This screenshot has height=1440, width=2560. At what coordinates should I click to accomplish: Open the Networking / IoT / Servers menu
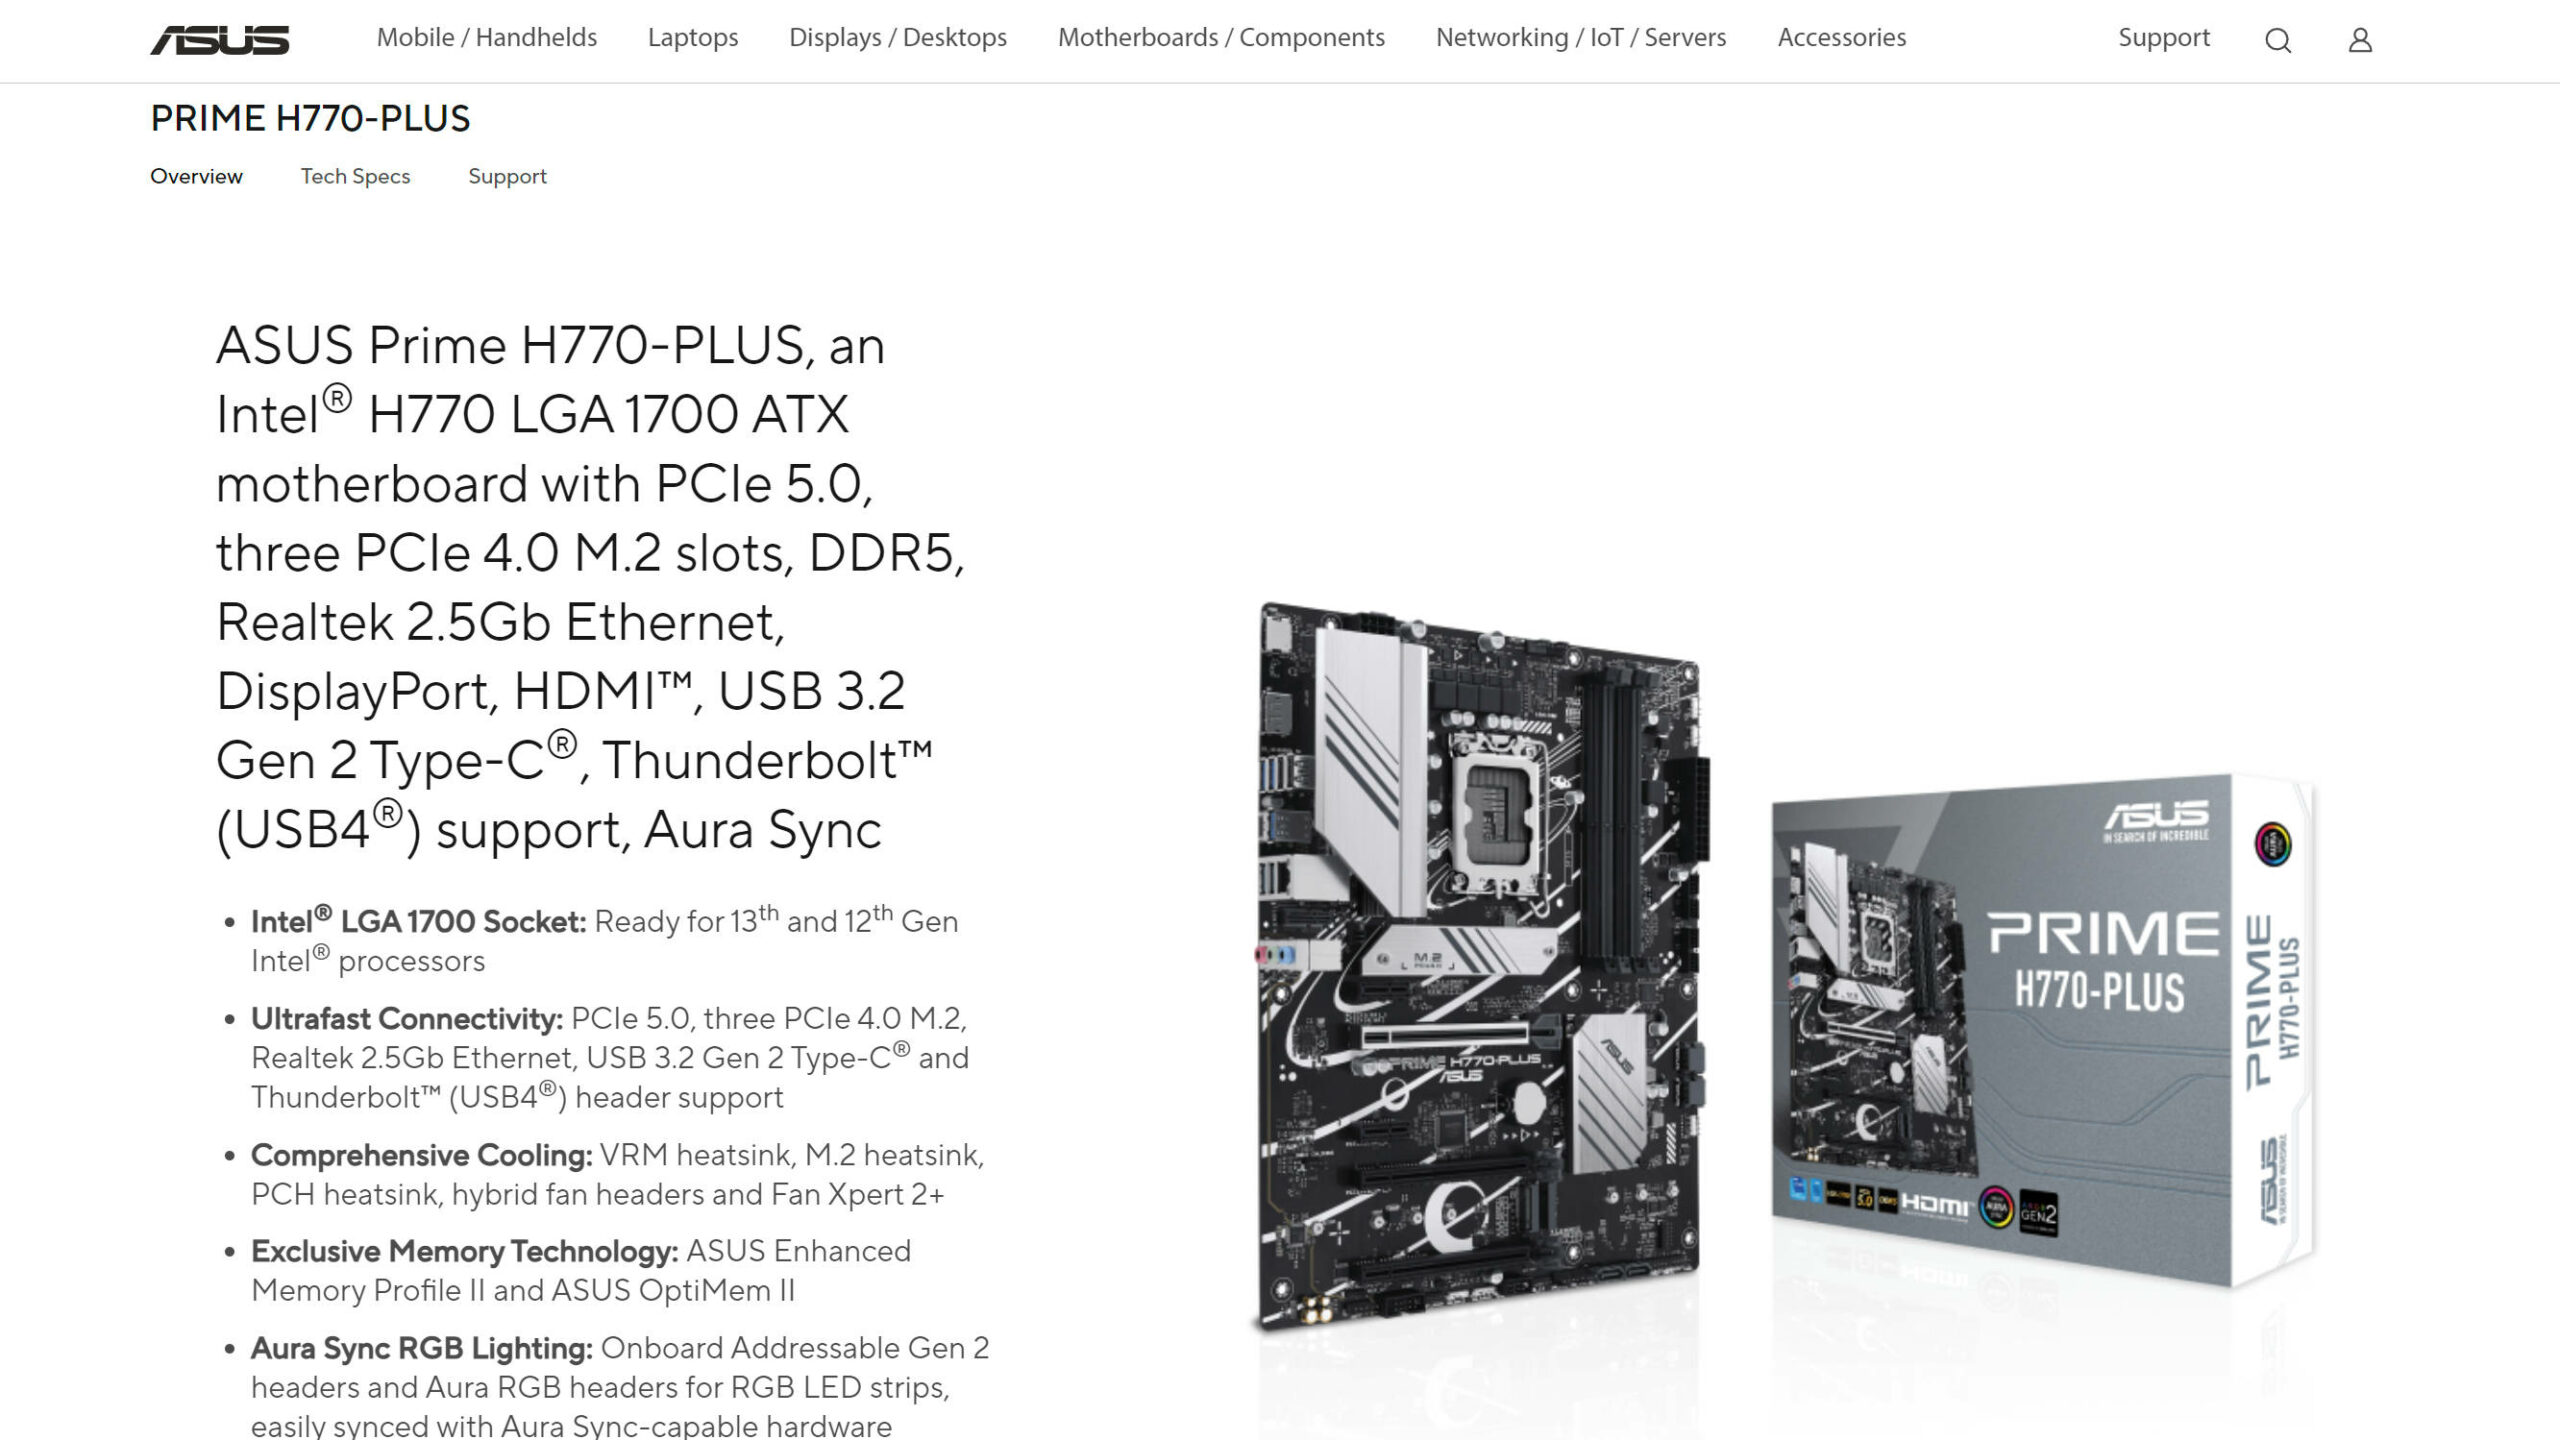coord(1581,38)
